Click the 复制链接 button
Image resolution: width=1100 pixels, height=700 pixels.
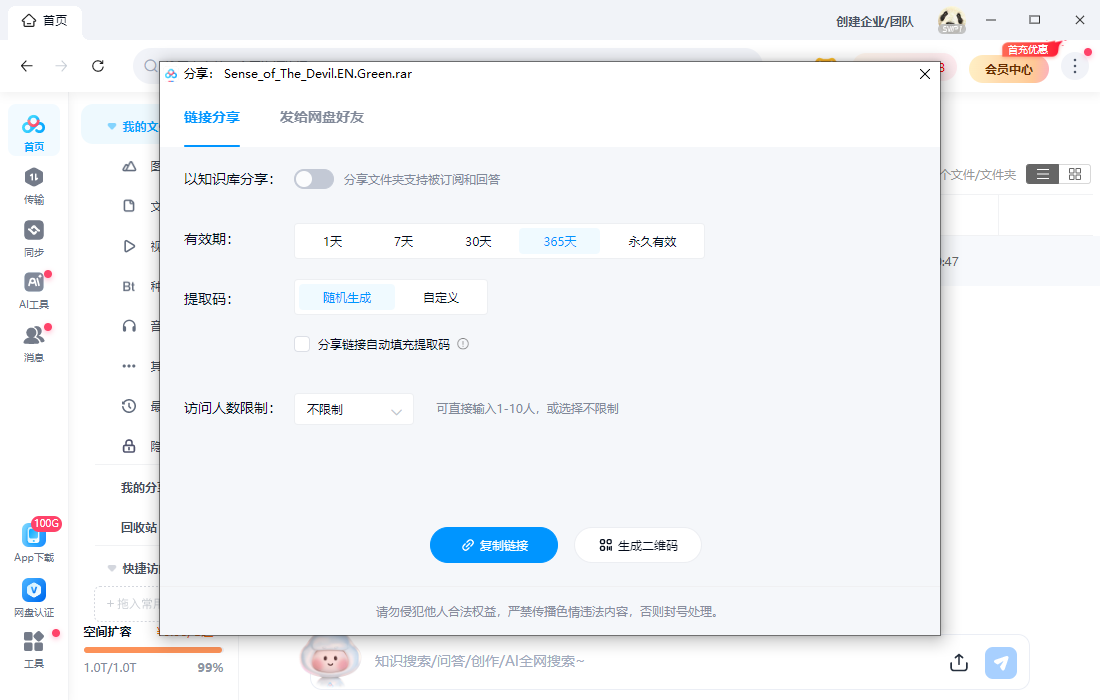pos(494,545)
